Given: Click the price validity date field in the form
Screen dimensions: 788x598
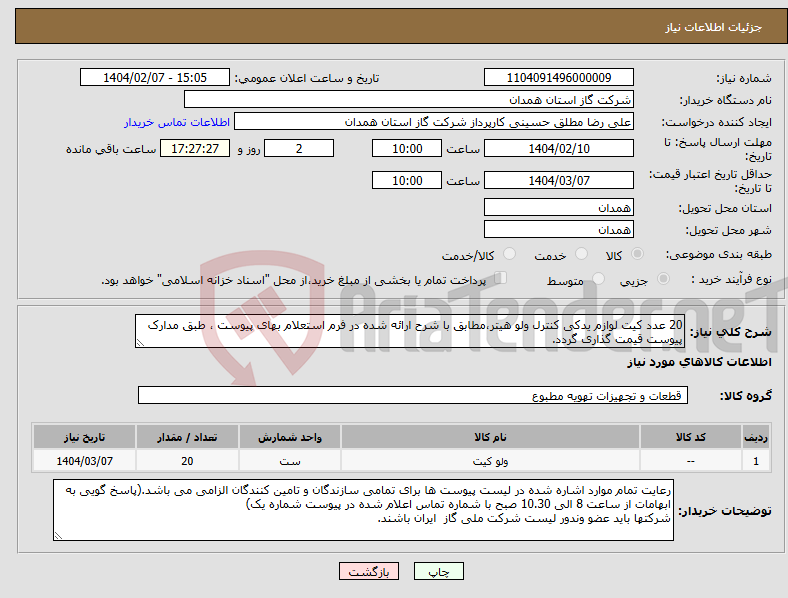Looking at the screenshot, I should coord(558,180).
